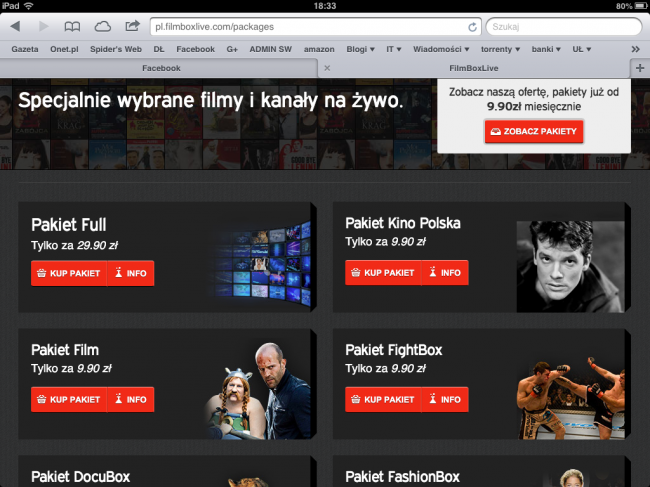Tap the battery indicator

pyautogui.click(x=641, y=6)
